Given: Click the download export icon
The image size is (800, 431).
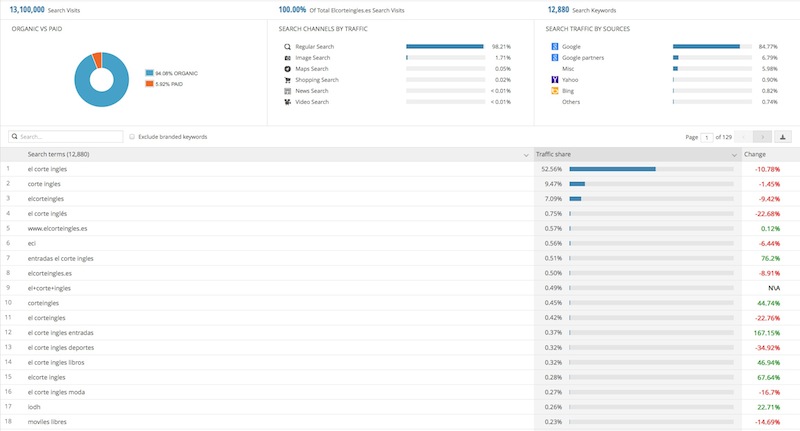Looking at the screenshot, I should tap(783, 137).
